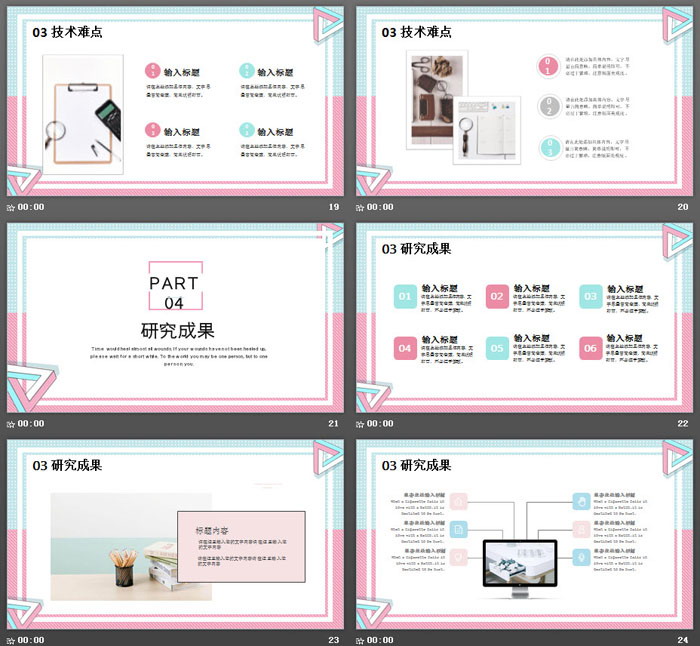
Task: Click the transition star icon under slide 21
Action: point(11,424)
